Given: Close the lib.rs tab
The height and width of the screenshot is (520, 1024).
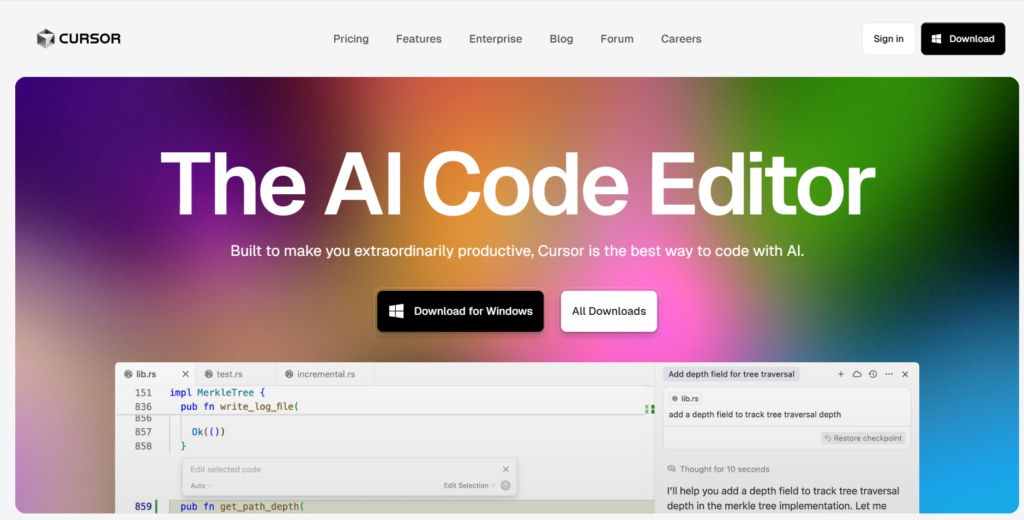Looking at the screenshot, I should pyautogui.click(x=185, y=374).
